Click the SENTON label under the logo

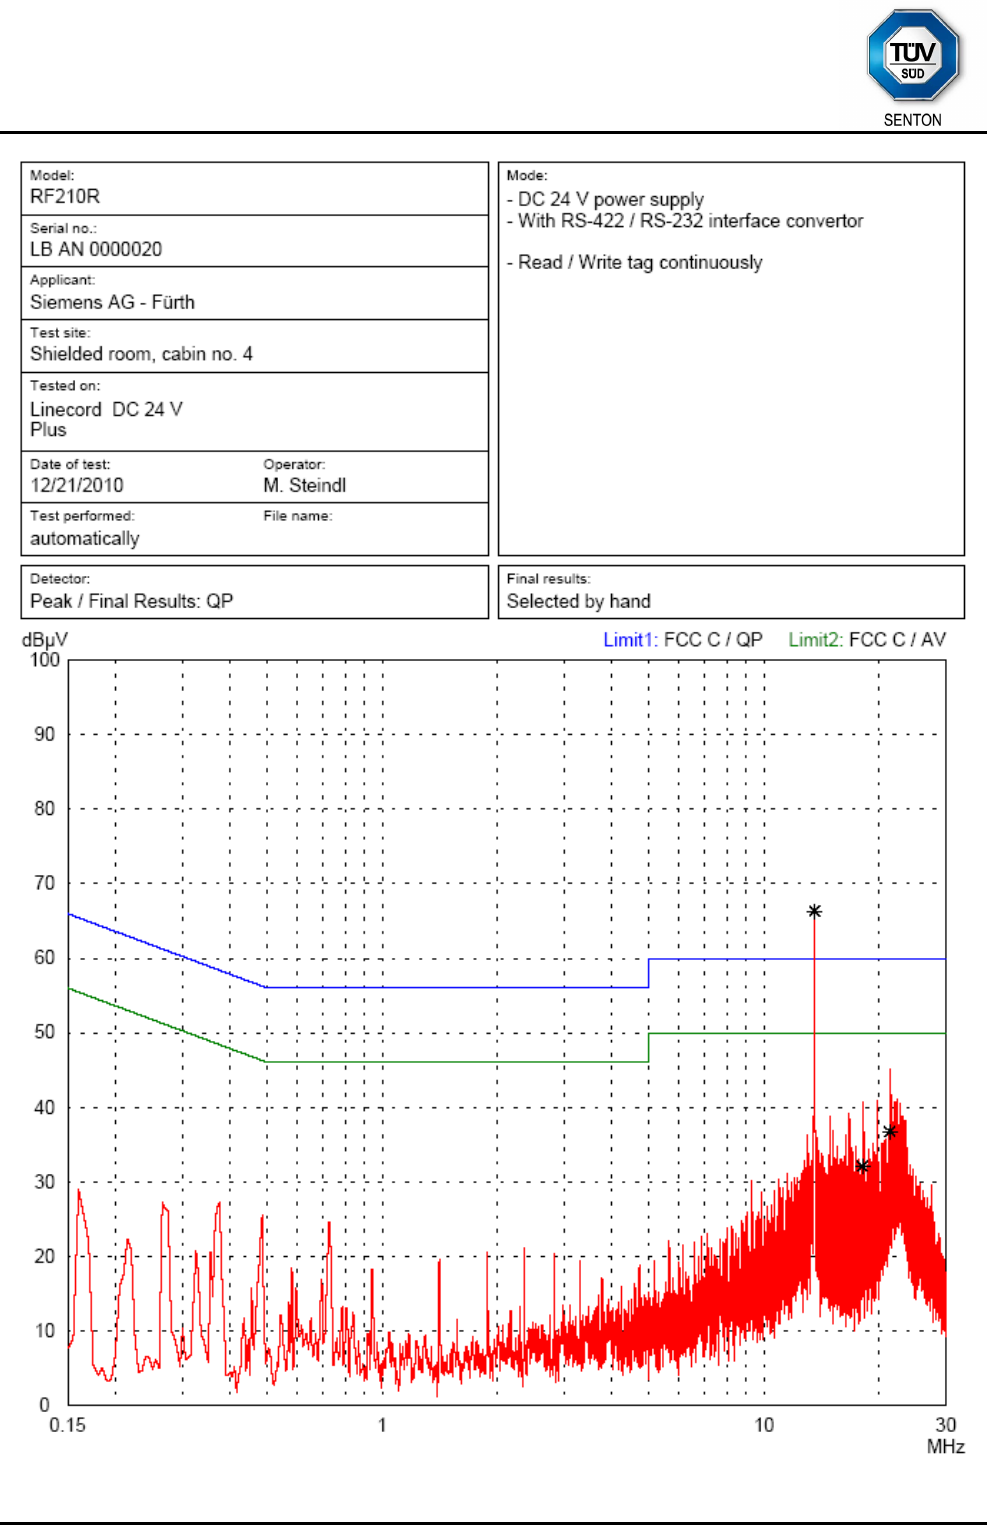[x=912, y=120]
